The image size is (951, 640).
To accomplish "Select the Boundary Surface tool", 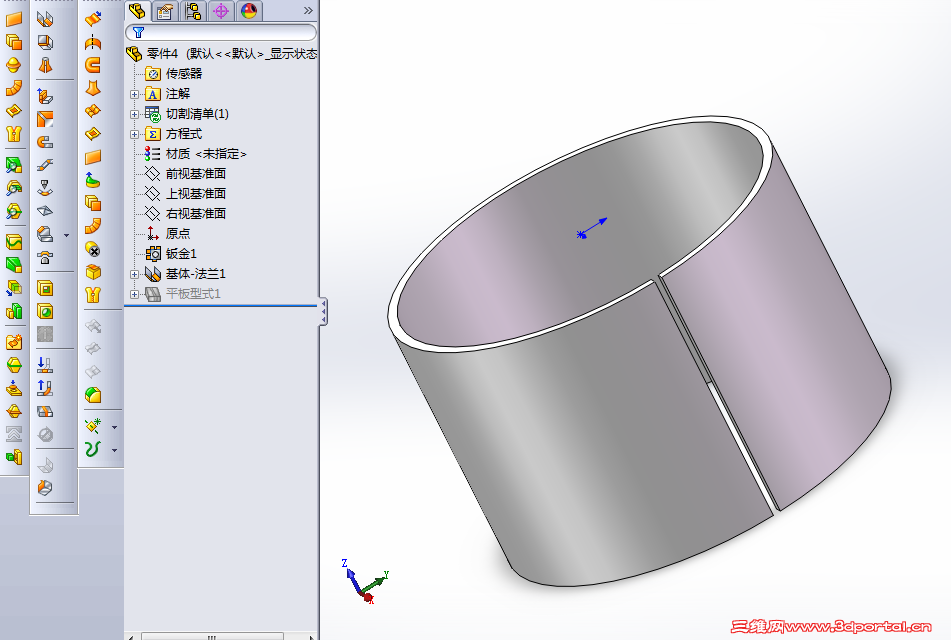I will 93,111.
